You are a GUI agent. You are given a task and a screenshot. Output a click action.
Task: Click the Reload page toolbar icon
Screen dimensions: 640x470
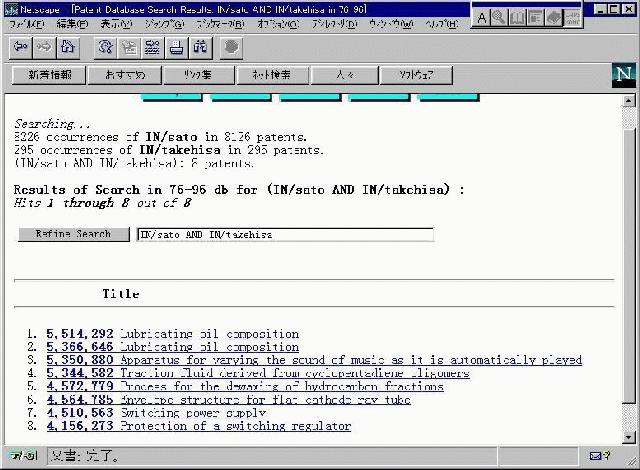(x=105, y=46)
